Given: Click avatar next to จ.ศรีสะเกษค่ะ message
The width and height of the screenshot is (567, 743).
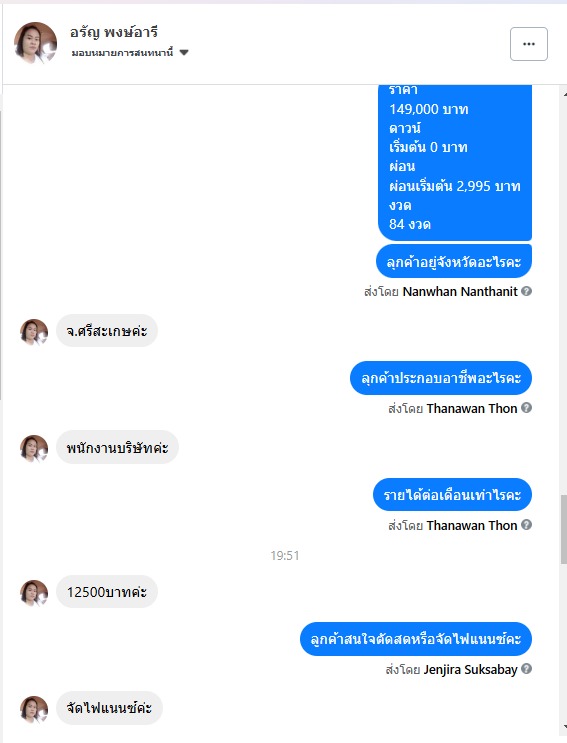Looking at the screenshot, I should click(34, 332).
